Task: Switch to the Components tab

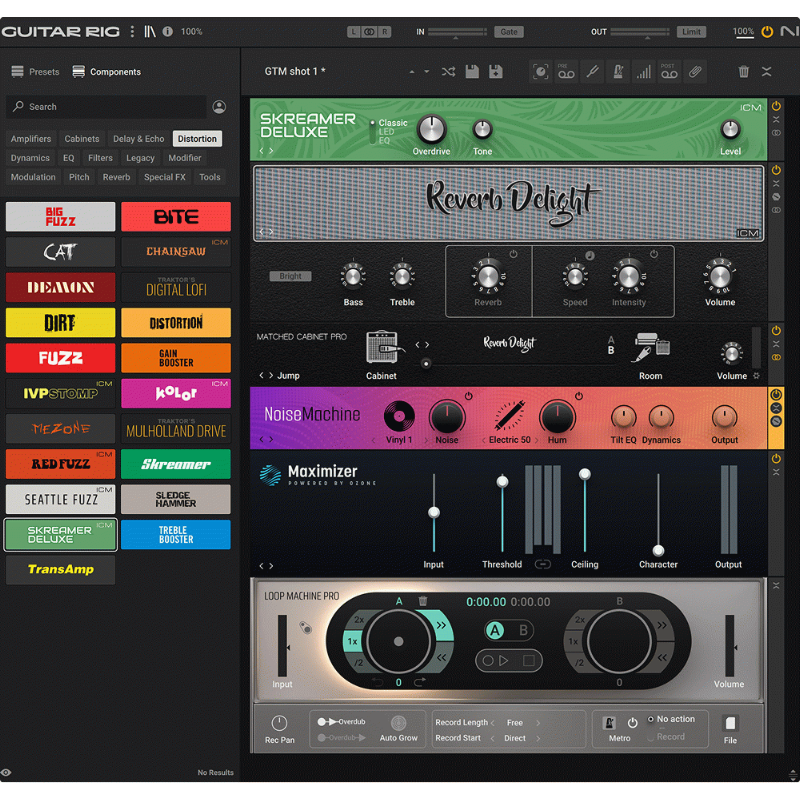Action: point(107,72)
